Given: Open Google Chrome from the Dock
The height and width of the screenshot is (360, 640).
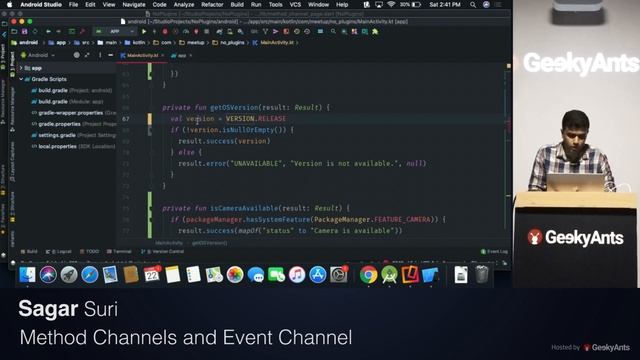Looking at the screenshot, I should click(369, 275).
